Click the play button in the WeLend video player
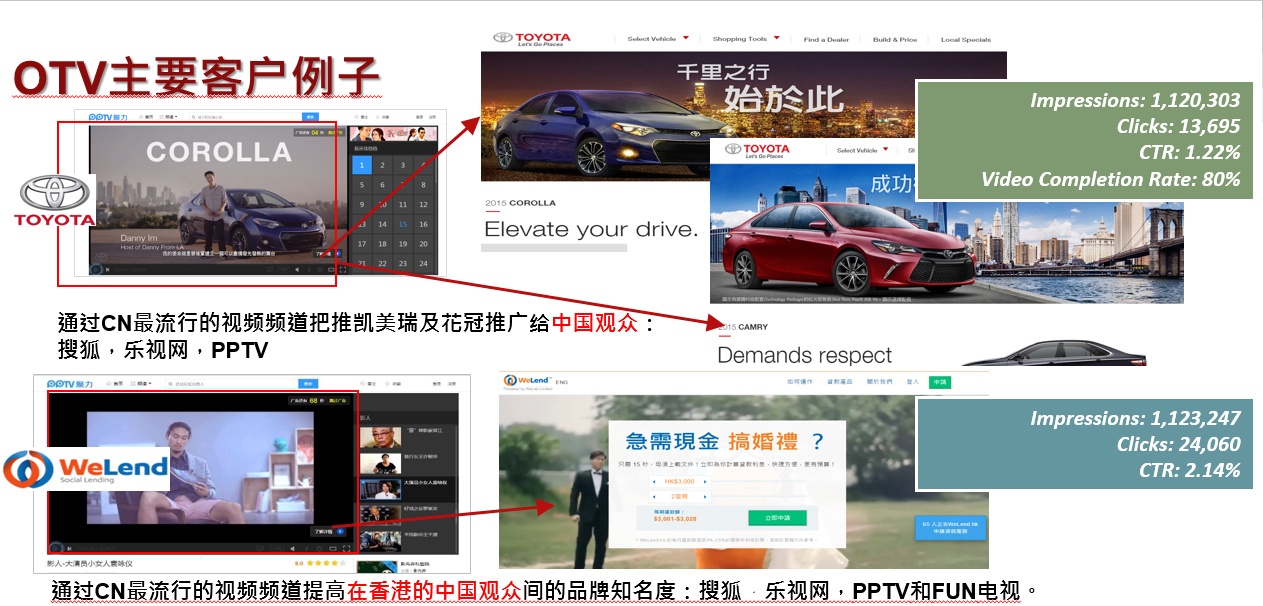1263x606 pixels. pyautogui.click(x=57, y=548)
